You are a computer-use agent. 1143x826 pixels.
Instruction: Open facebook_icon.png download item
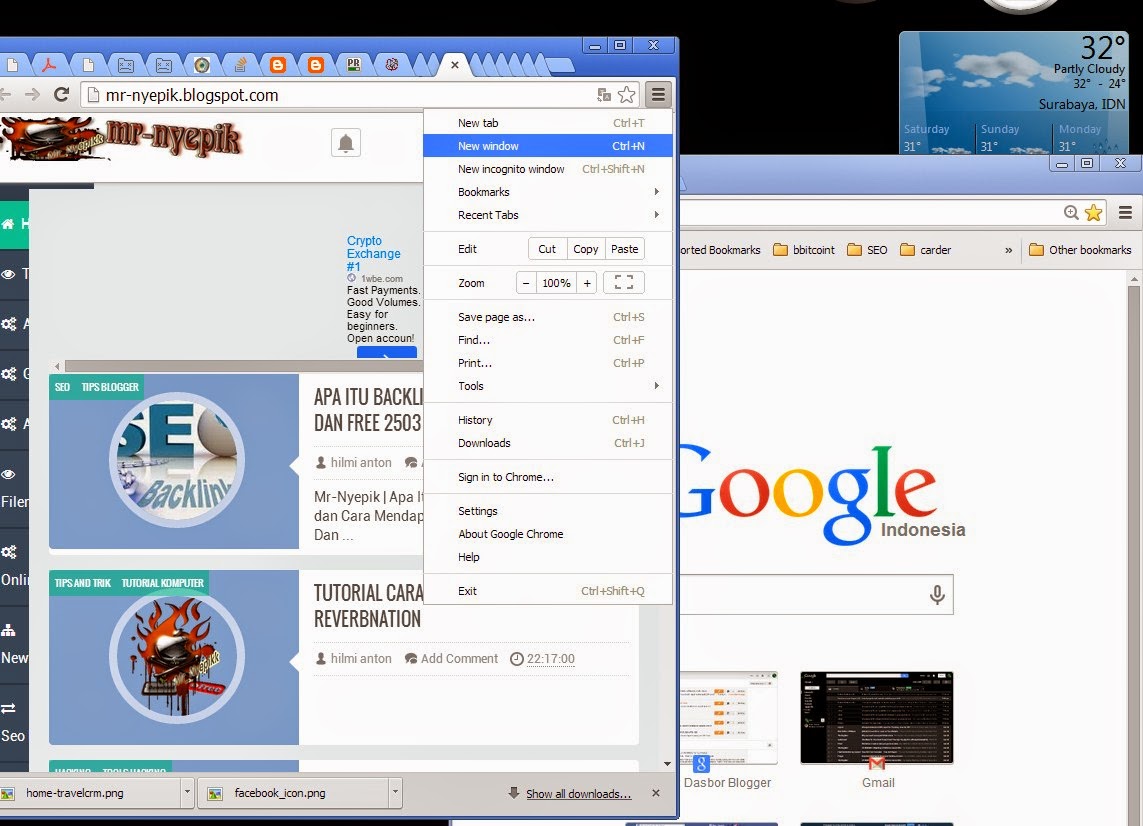(x=294, y=793)
